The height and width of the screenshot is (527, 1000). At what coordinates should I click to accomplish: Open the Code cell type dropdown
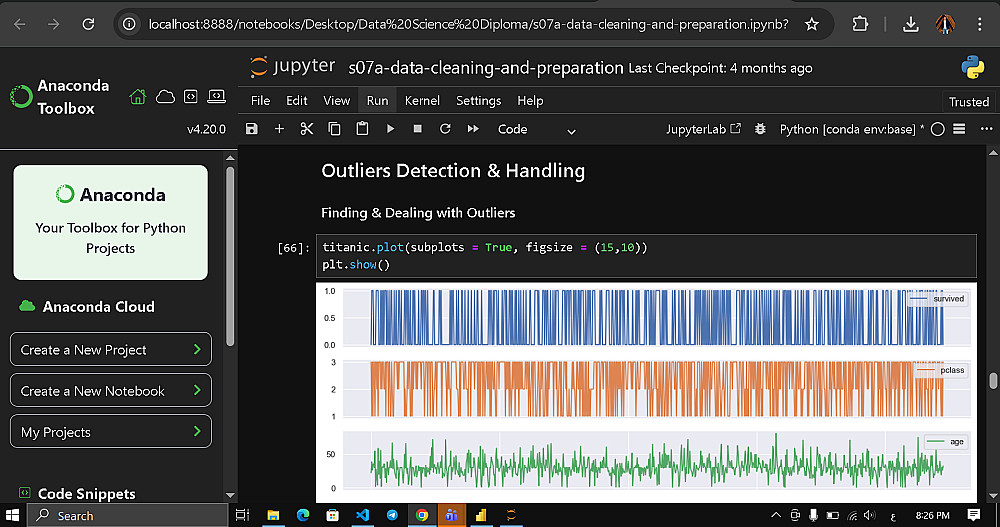pyautogui.click(x=537, y=129)
